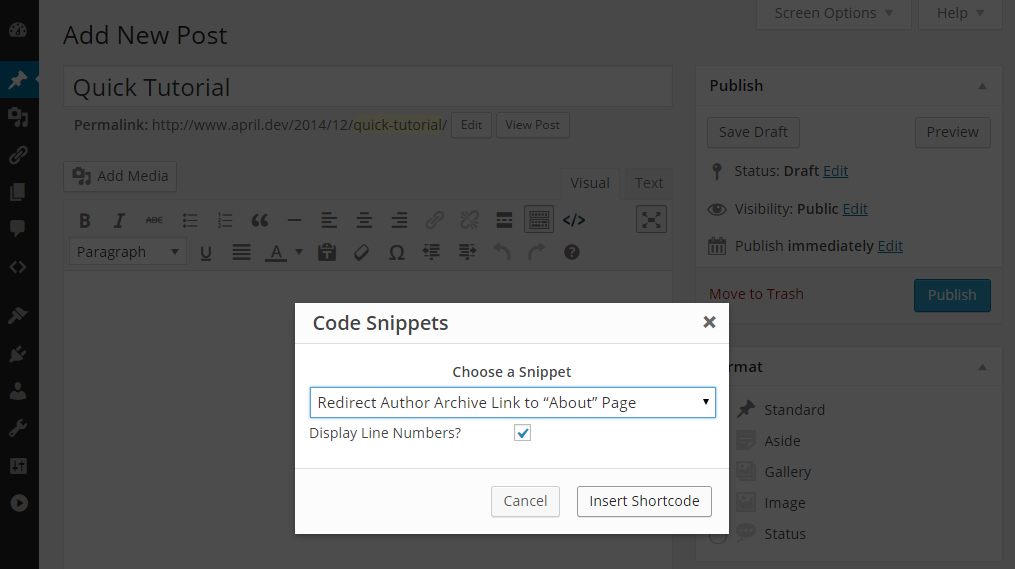Image resolution: width=1015 pixels, height=569 pixels.
Task: Open Plugins in admin sidebar
Action: 18,353
